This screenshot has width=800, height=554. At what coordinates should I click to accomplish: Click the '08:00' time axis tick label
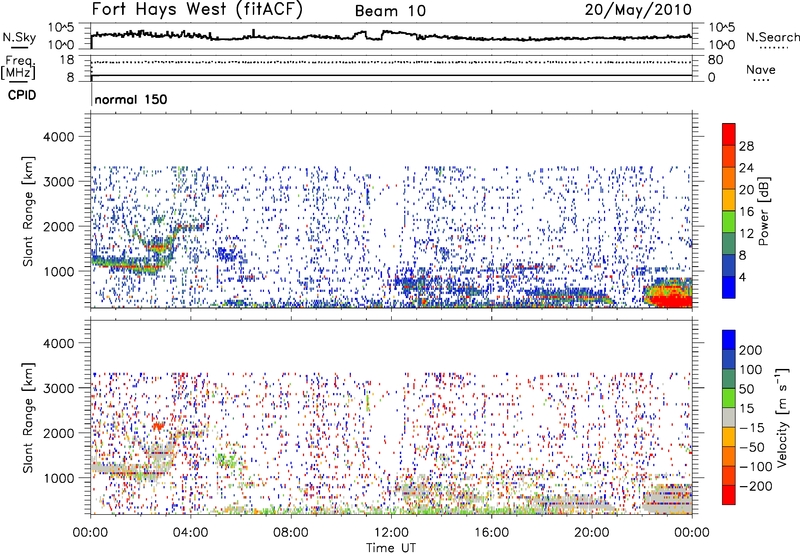click(291, 533)
